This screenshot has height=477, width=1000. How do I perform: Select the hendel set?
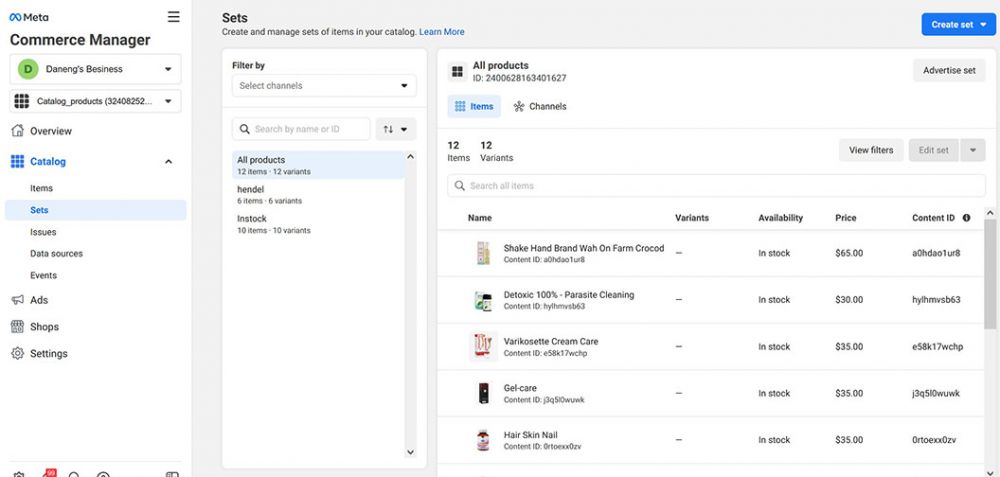[x=318, y=194]
